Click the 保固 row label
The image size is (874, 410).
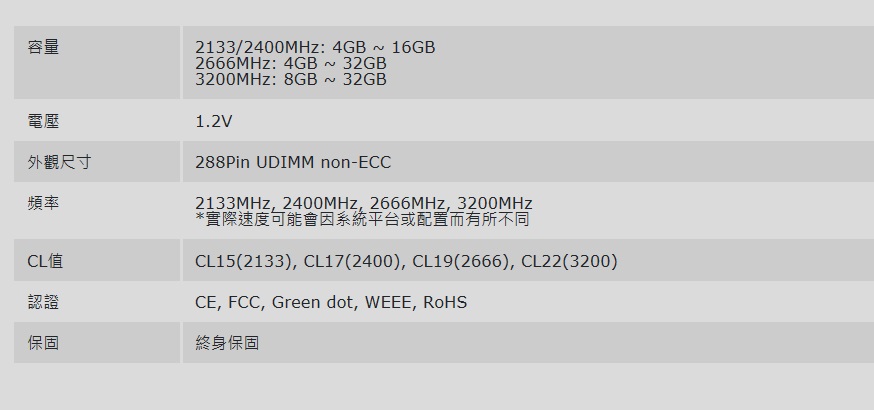tap(43, 343)
